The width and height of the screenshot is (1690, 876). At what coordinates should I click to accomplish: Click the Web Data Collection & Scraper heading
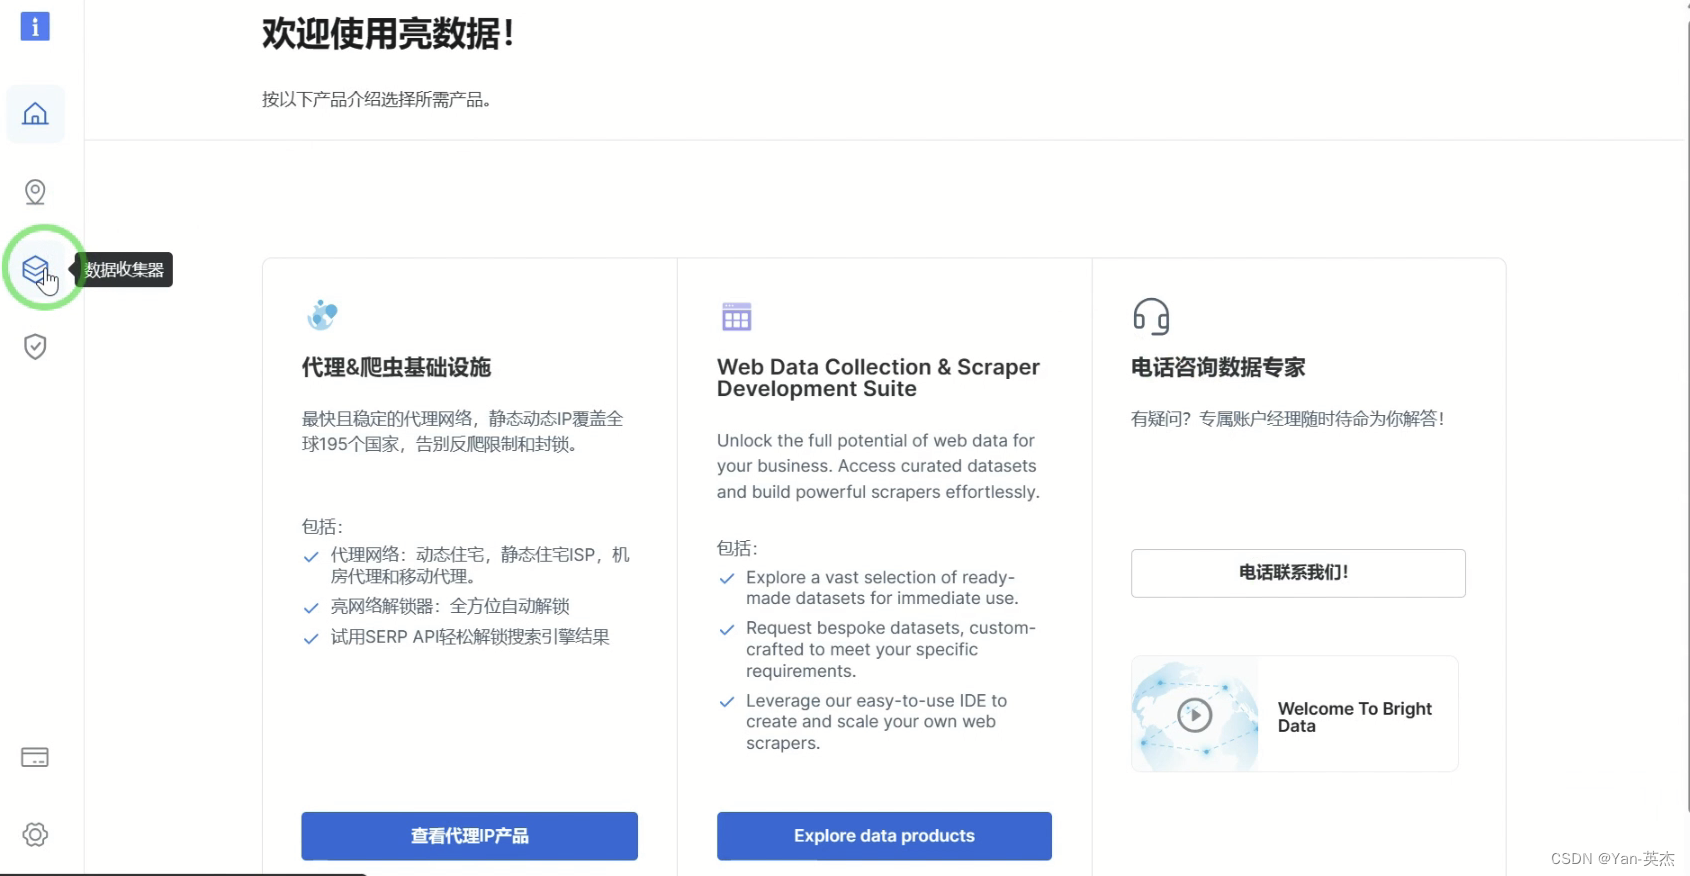(x=878, y=378)
